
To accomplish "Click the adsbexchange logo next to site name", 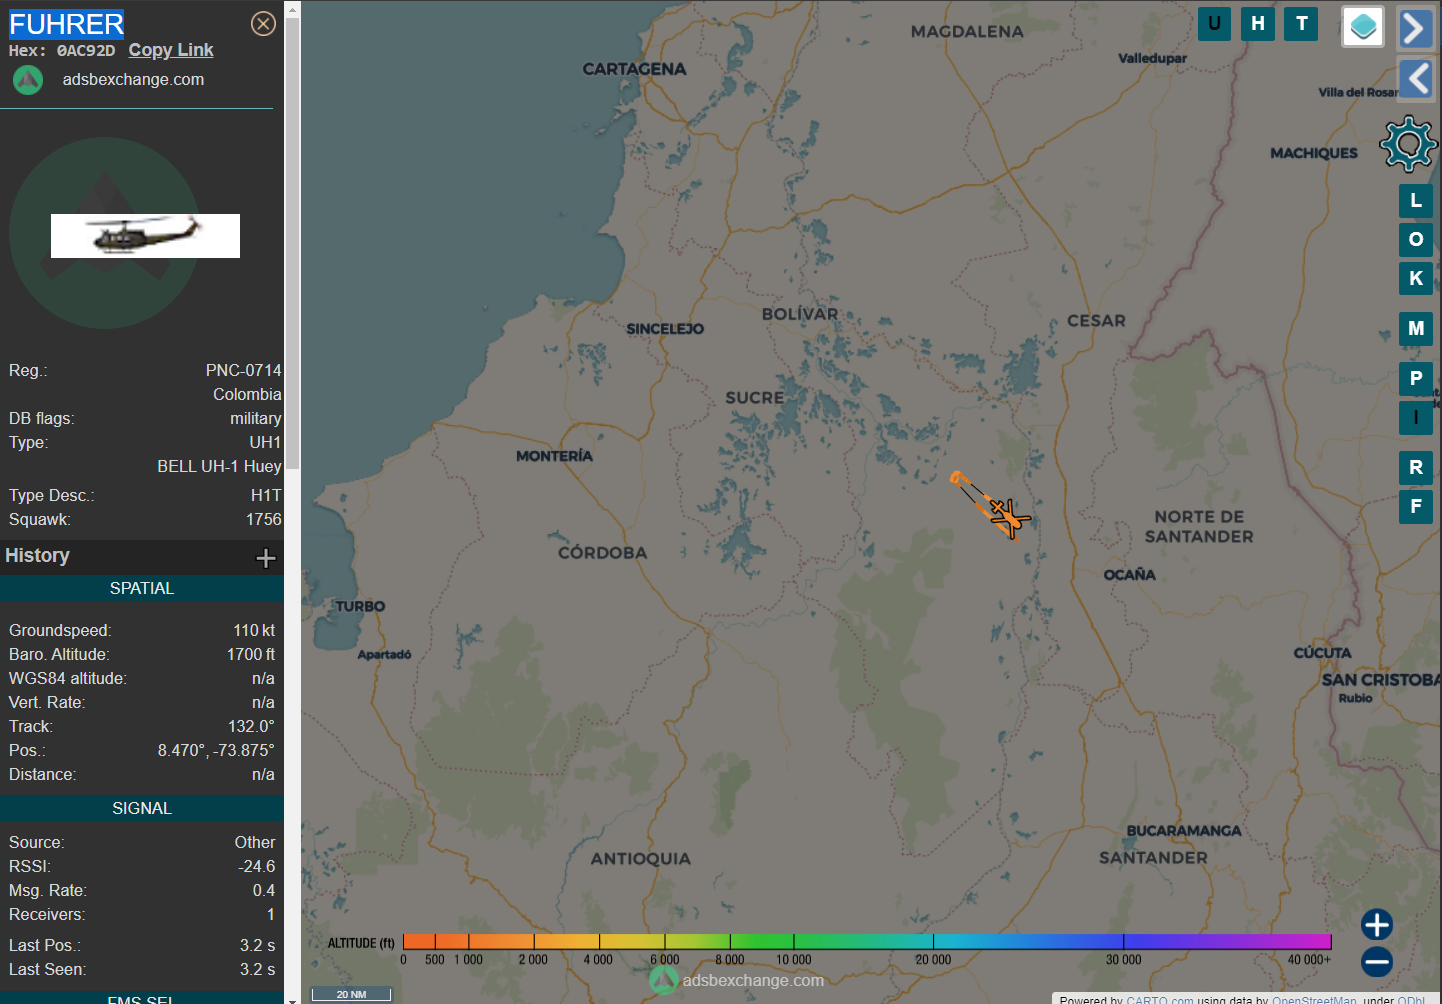I will 28,80.
